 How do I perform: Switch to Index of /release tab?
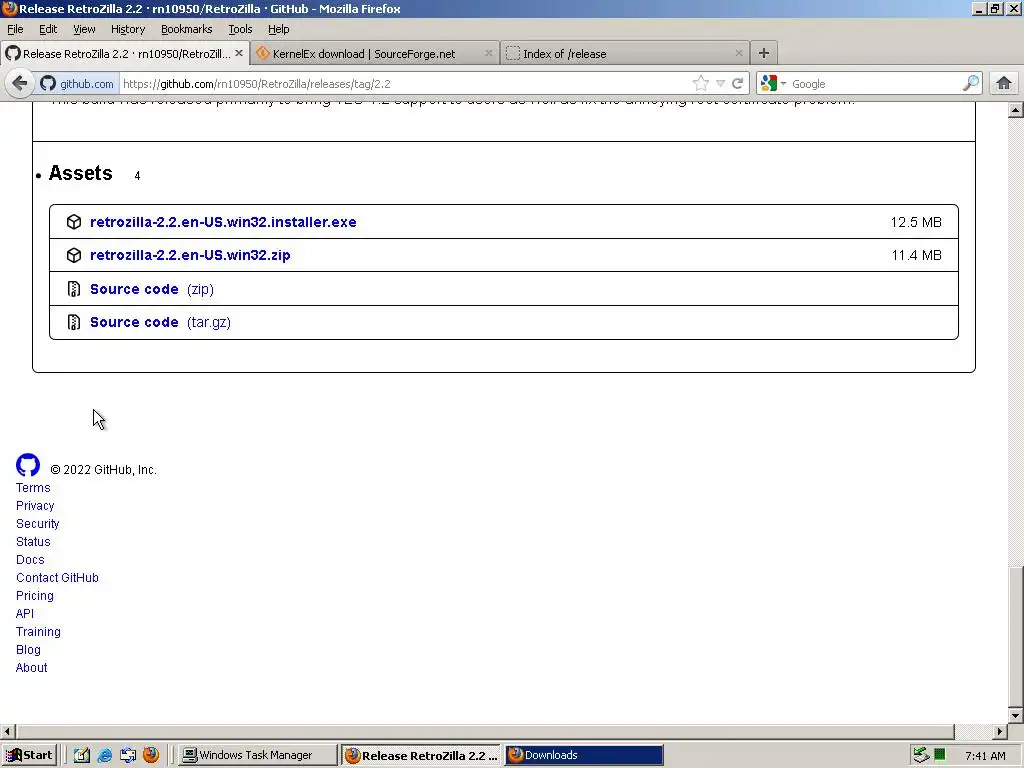625,54
